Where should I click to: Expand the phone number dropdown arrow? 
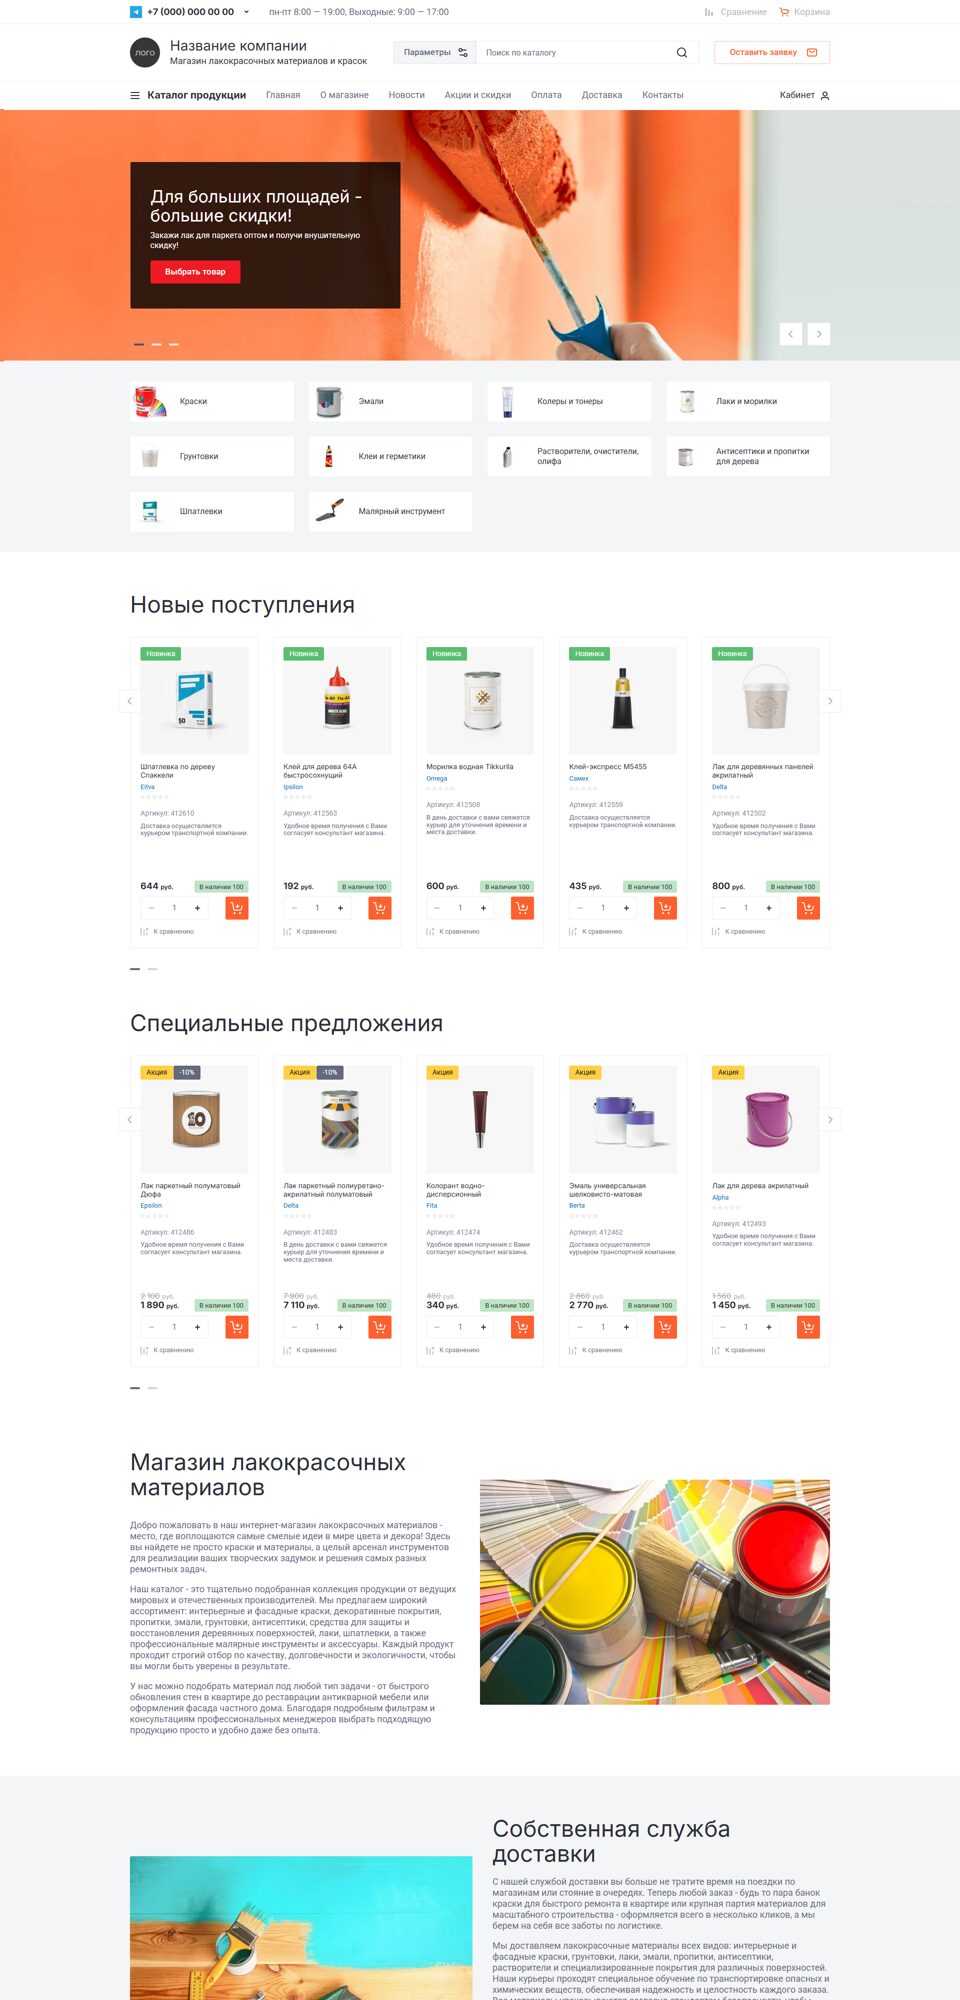pos(246,12)
